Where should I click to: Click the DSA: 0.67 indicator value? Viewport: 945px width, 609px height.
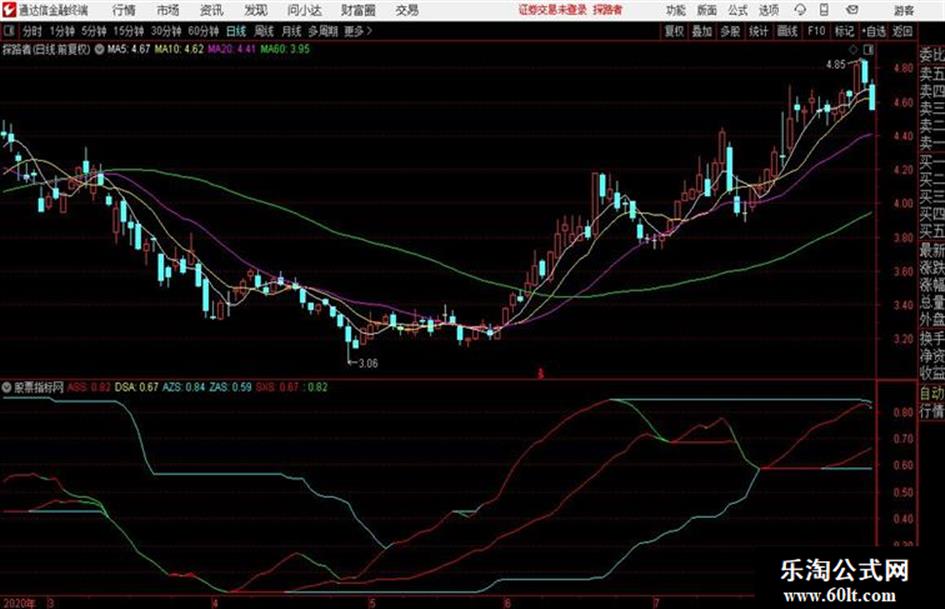point(136,387)
